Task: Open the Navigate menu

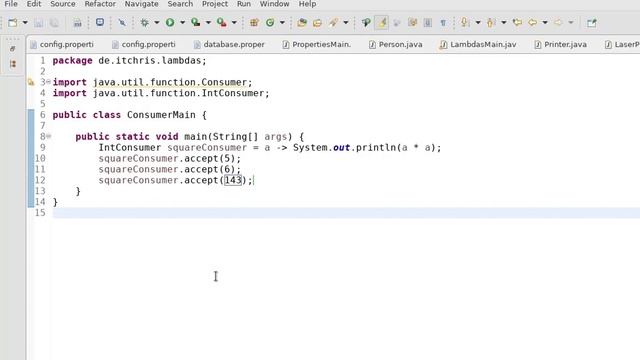Action: [x=142, y=4]
